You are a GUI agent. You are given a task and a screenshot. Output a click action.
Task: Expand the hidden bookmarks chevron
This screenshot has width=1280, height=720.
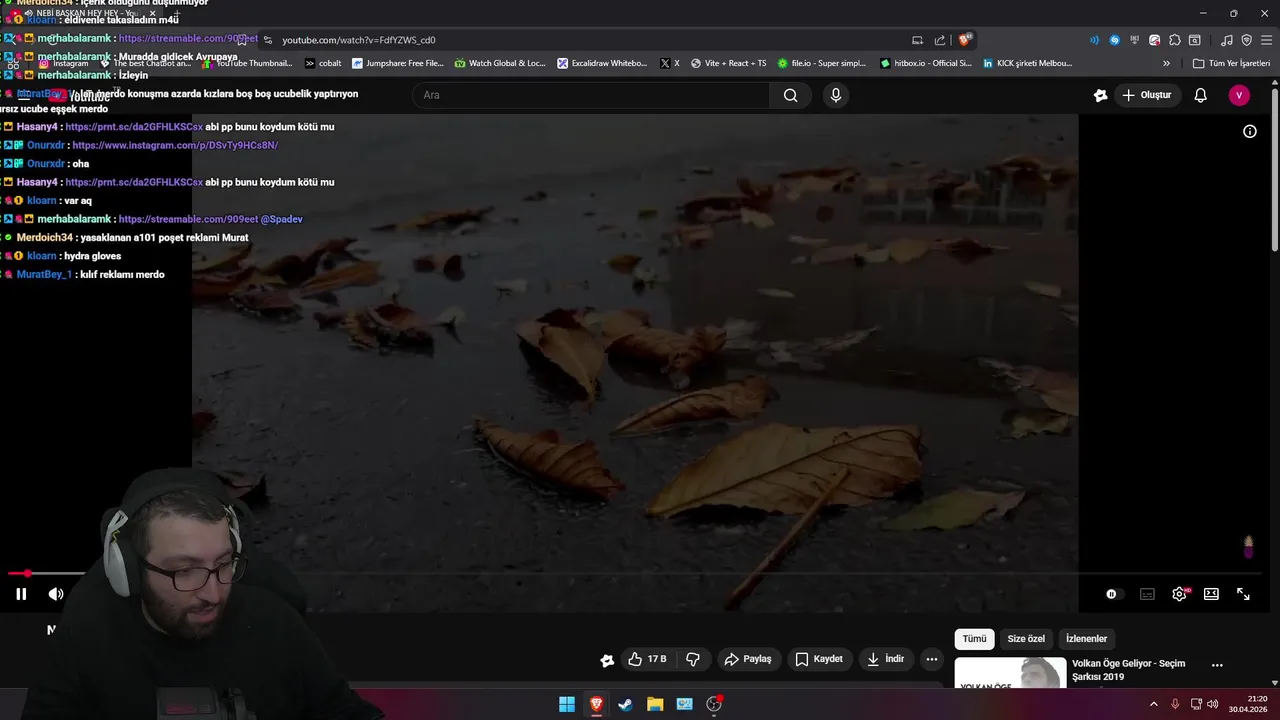click(x=1166, y=63)
